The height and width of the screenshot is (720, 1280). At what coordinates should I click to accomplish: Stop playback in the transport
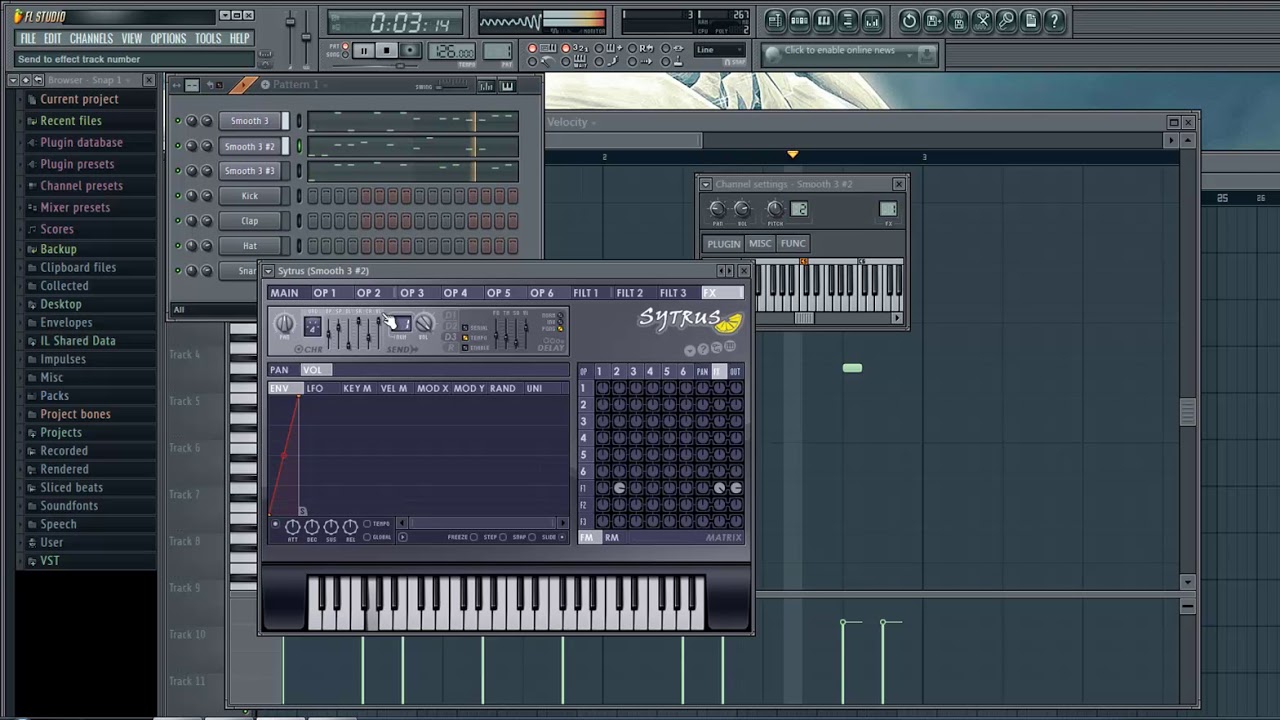tap(386, 51)
